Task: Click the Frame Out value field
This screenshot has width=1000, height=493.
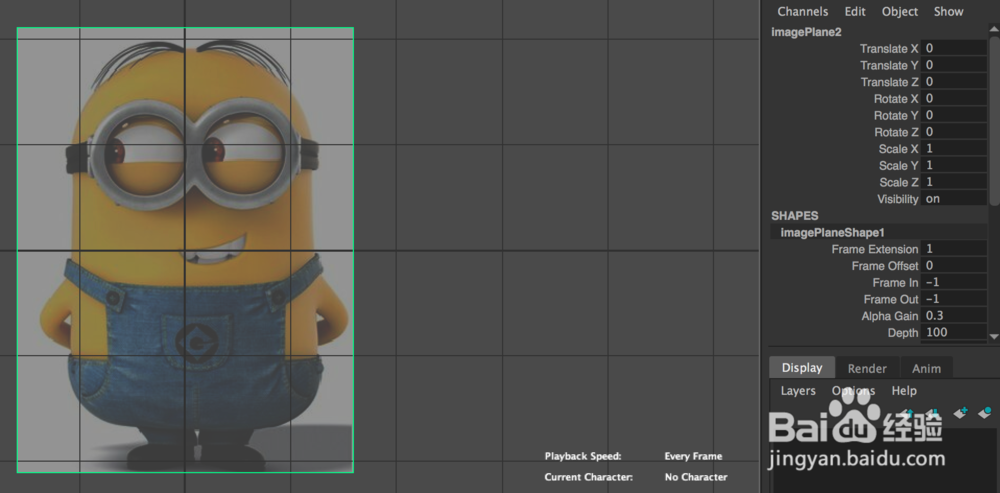Action: tap(953, 299)
